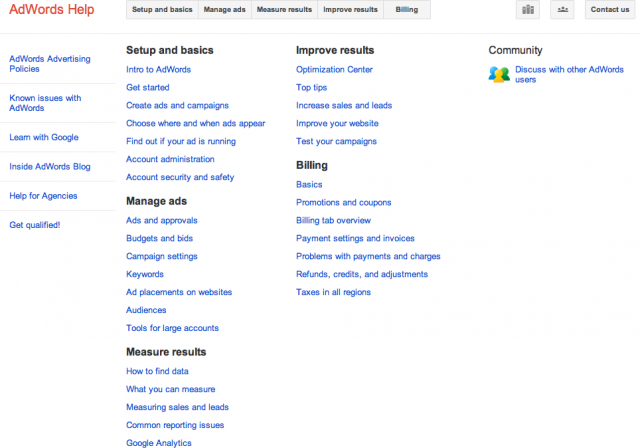The width and height of the screenshot is (640, 448).
Task: Open the Measure results tab
Action: tap(284, 9)
